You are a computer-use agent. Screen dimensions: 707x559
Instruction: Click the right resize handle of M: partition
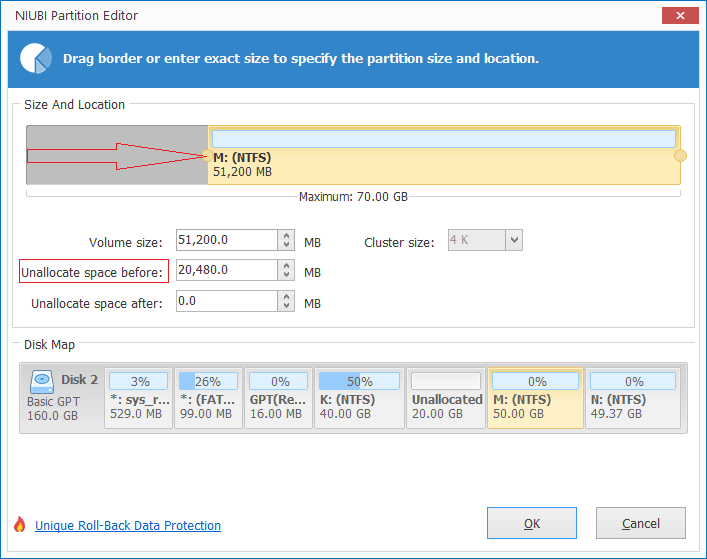click(x=680, y=156)
